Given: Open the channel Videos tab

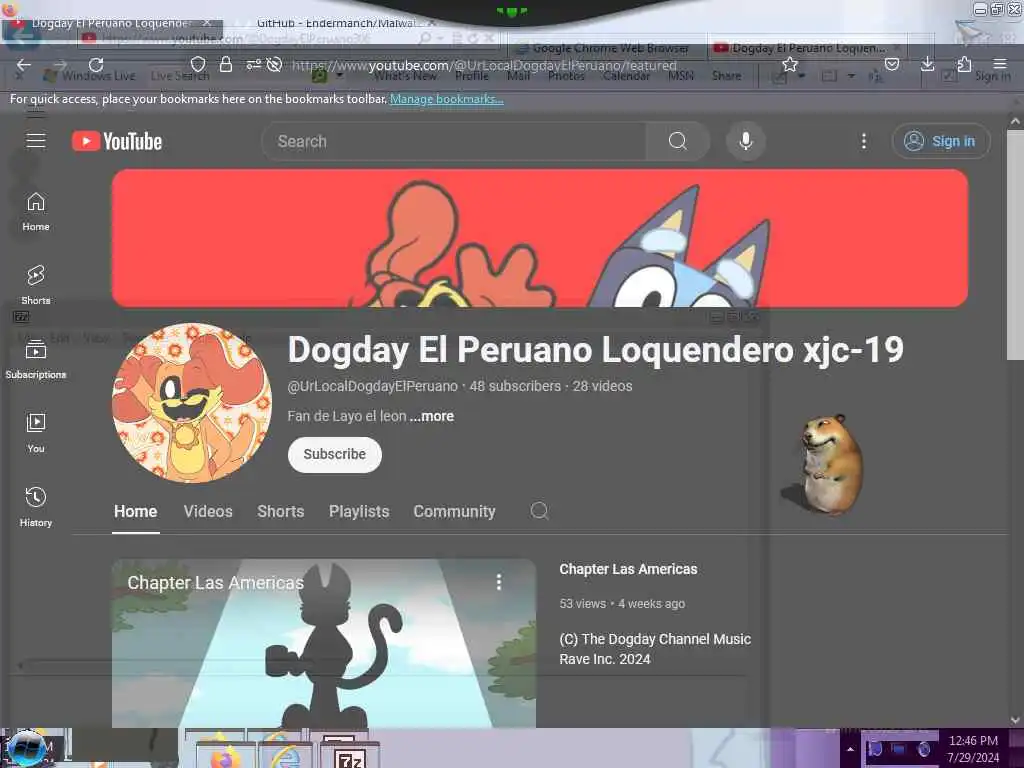Looking at the screenshot, I should (x=208, y=511).
